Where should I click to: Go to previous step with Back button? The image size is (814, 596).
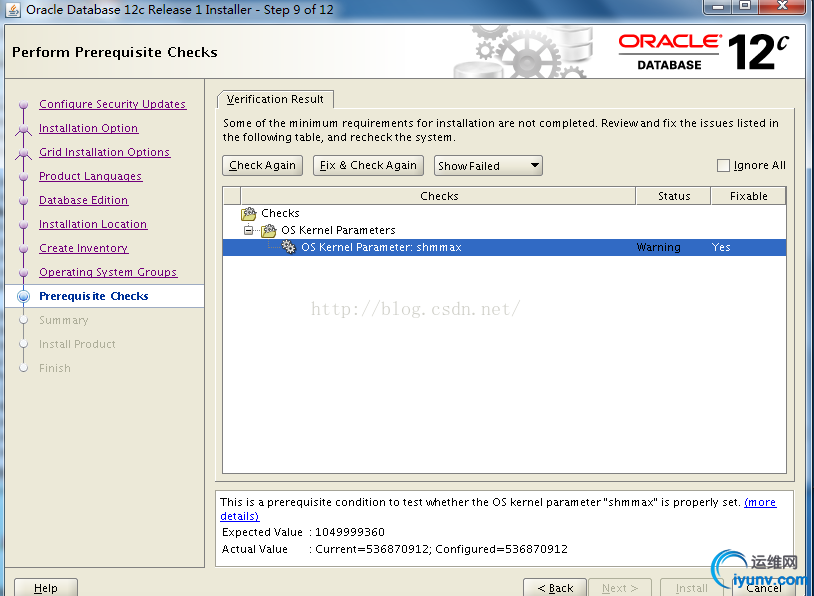[x=555, y=588]
